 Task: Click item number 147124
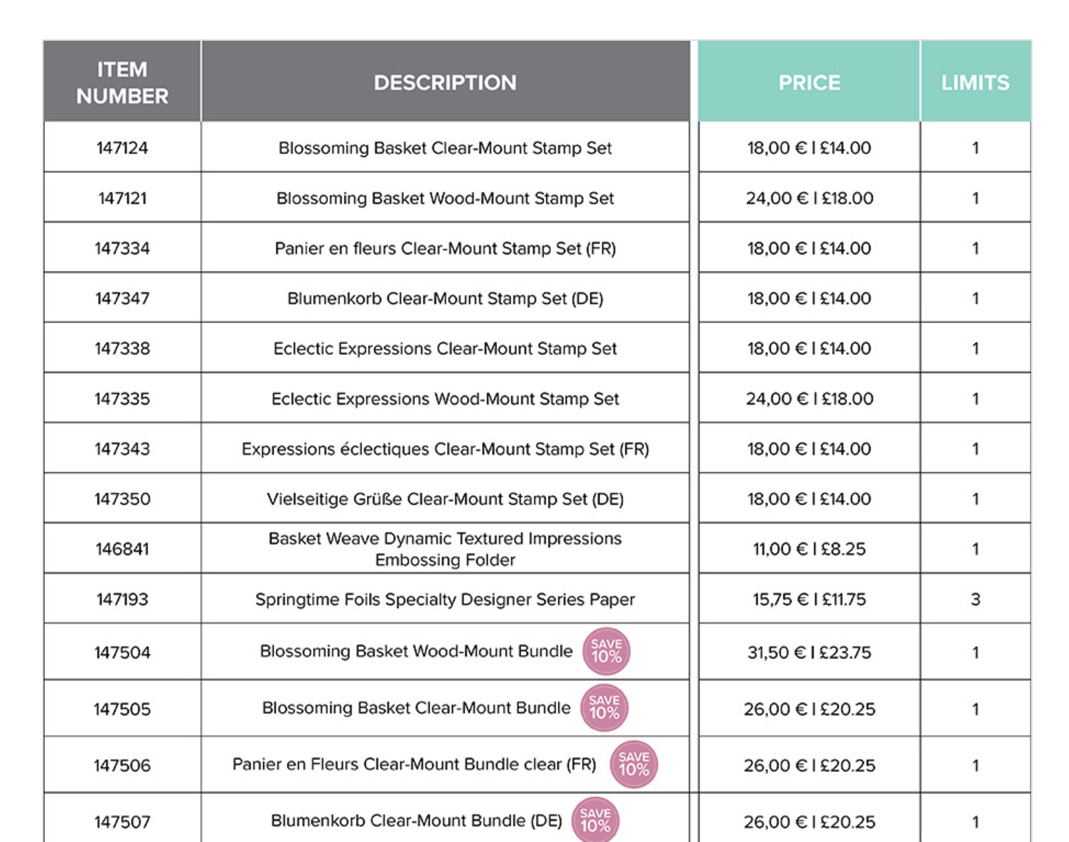coord(122,148)
